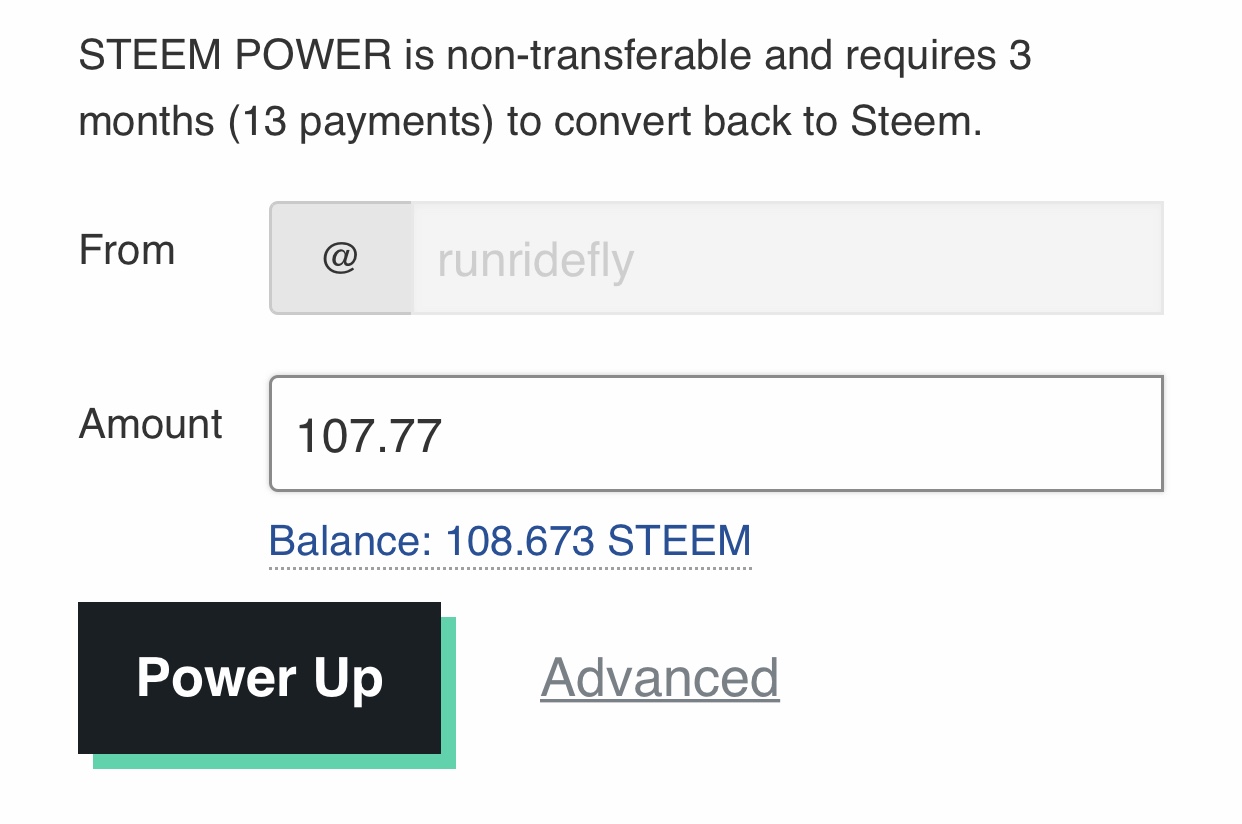Image resolution: width=1242 pixels, height=824 pixels.
Task: Click the Power Up button
Action: click(x=259, y=678)
